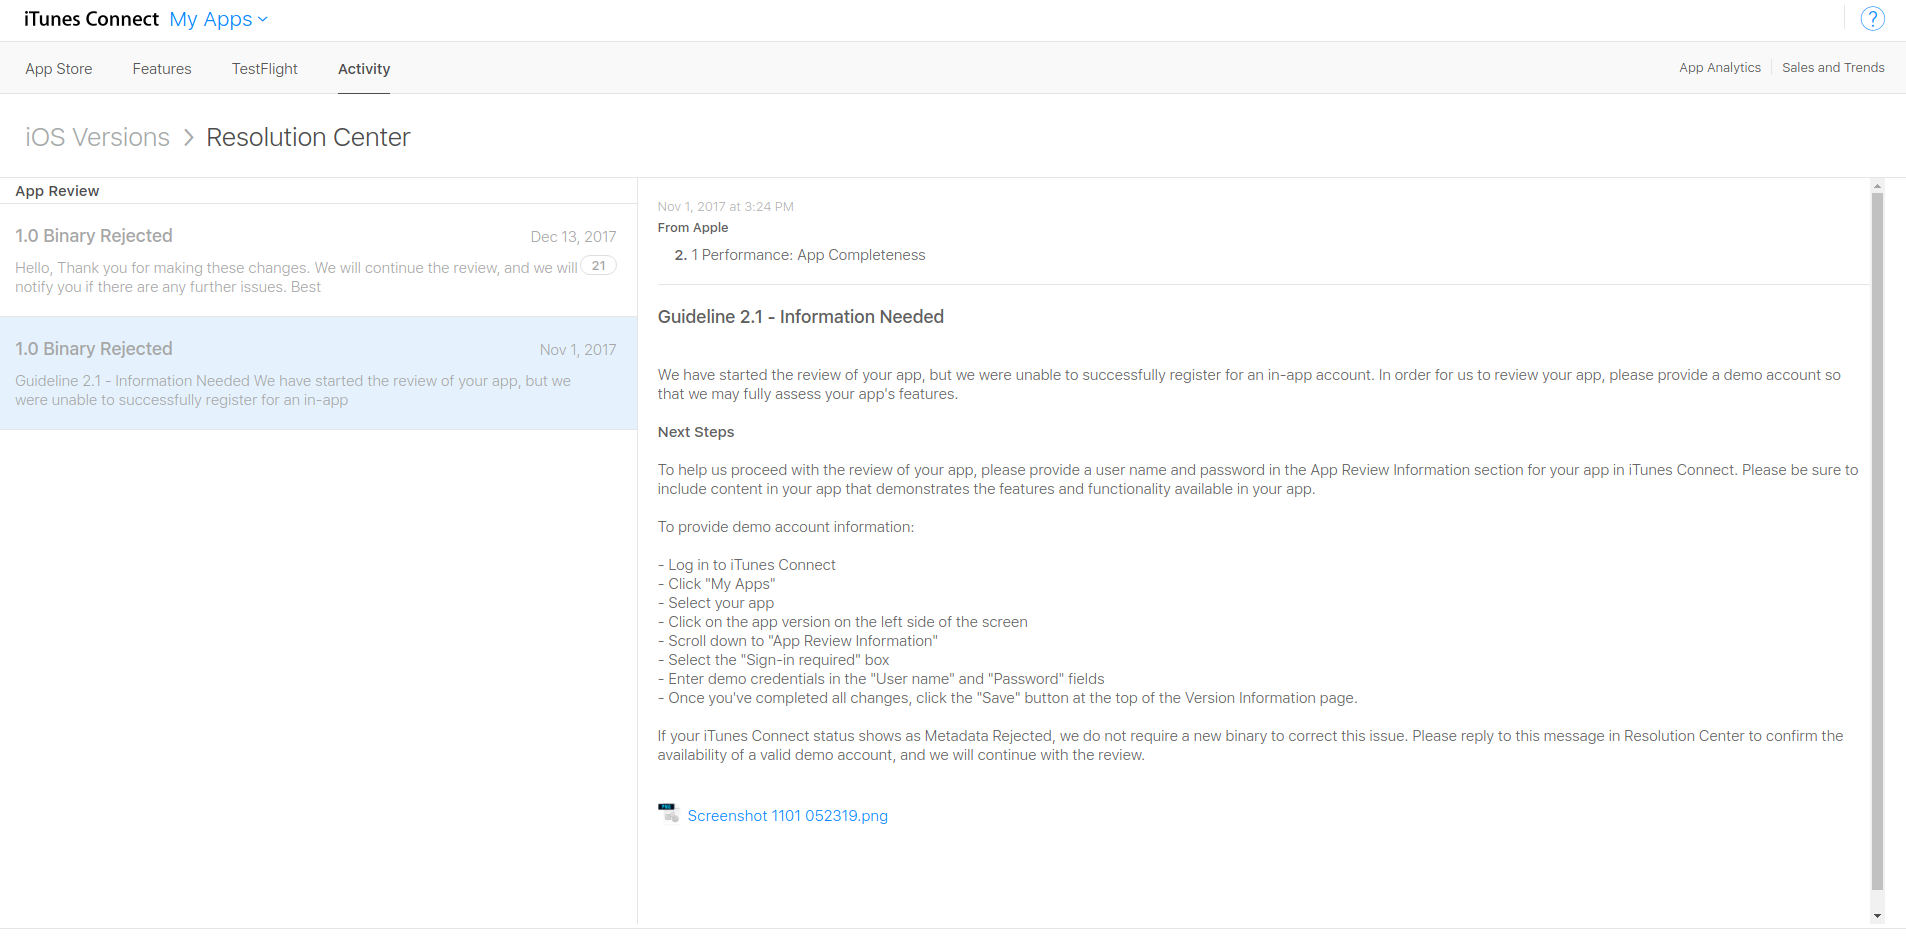Click '- Scroll down to "App Review Information"' line

coord(798,641)
